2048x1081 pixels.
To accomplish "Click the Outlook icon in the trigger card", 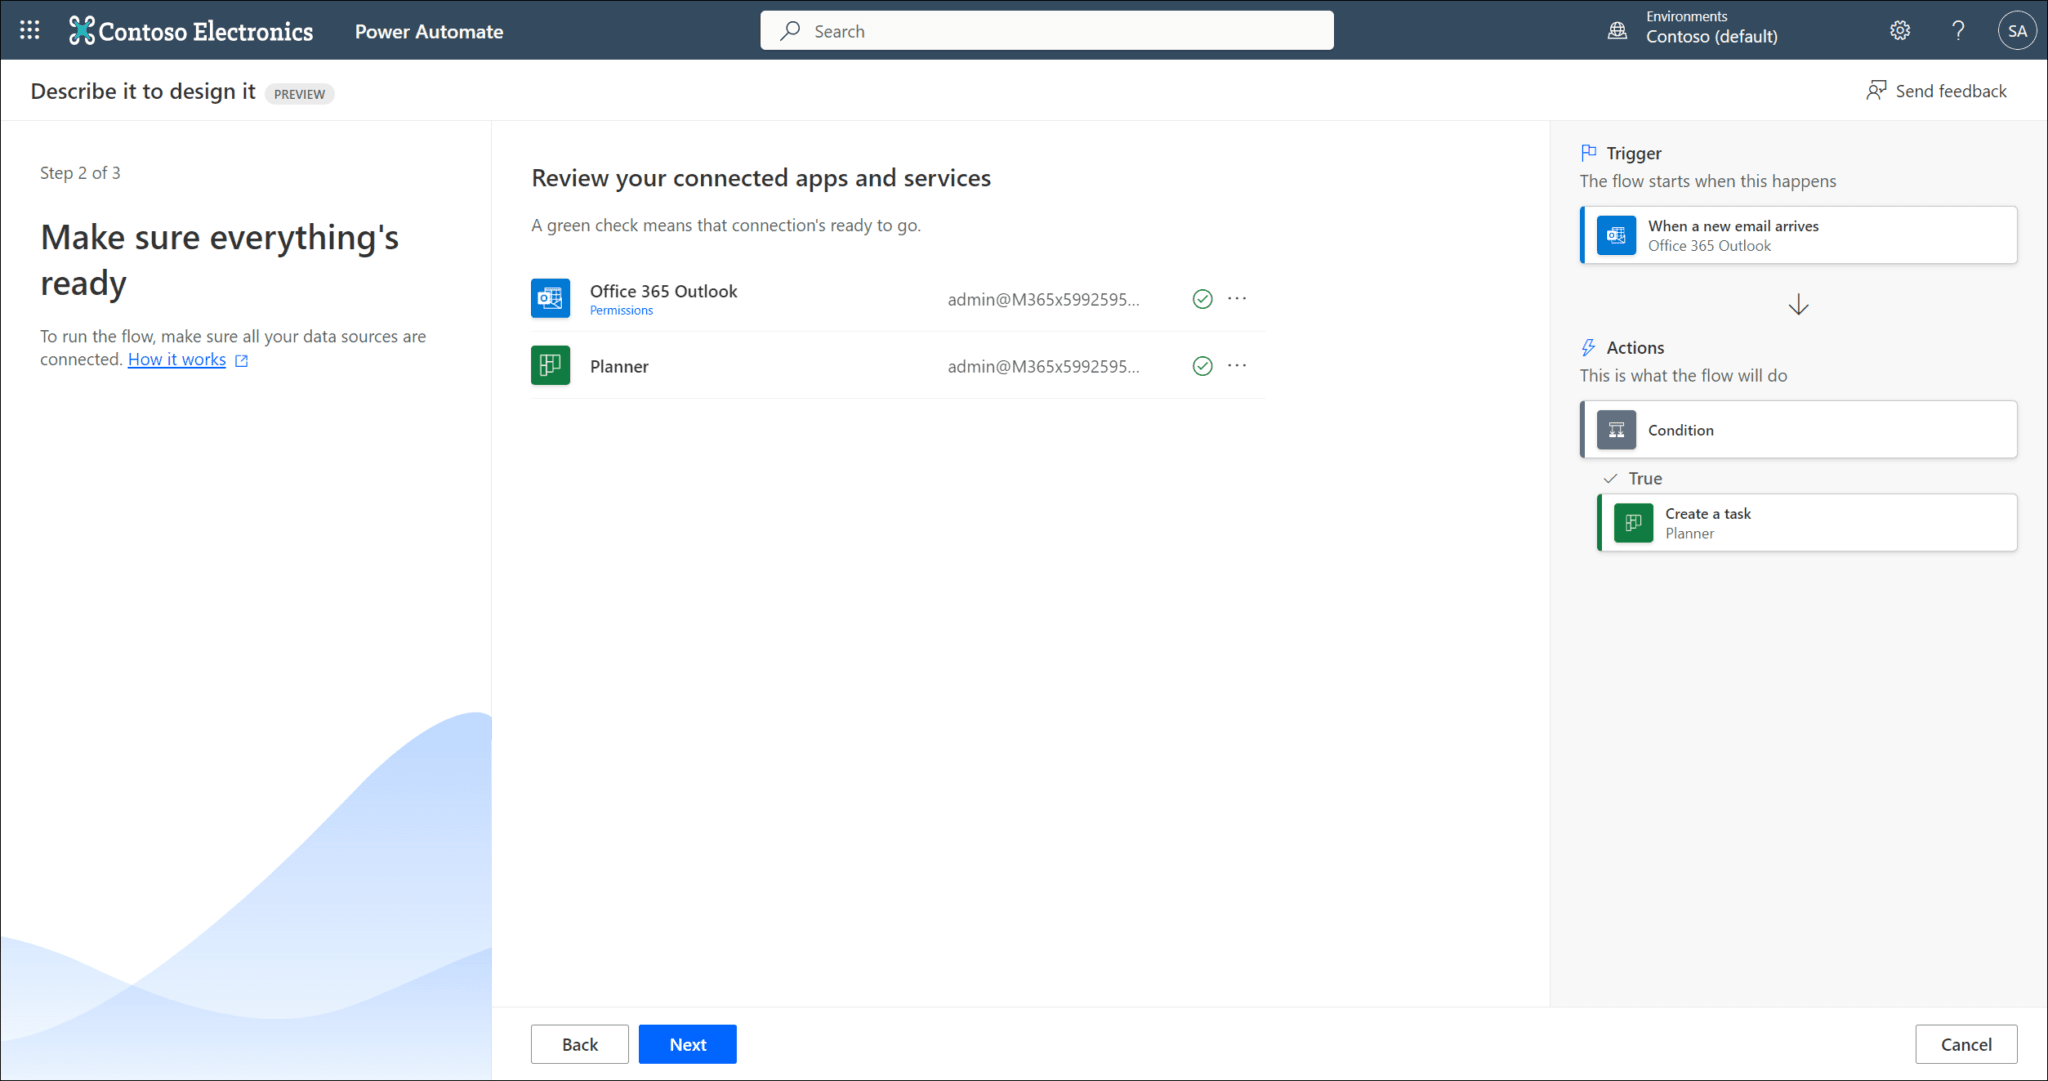I will (x=1616, y=235).
